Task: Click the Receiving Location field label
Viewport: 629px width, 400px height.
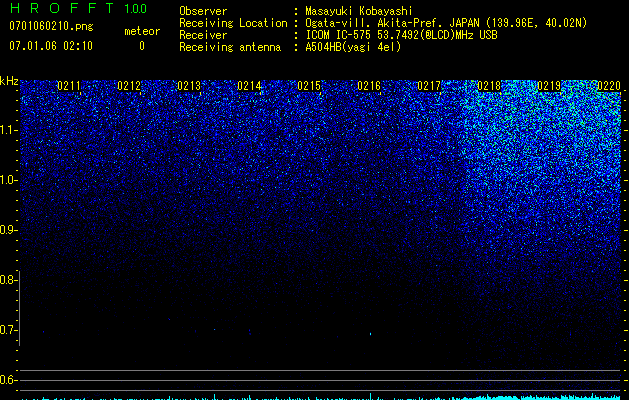Action: click(x=233, y=23)
